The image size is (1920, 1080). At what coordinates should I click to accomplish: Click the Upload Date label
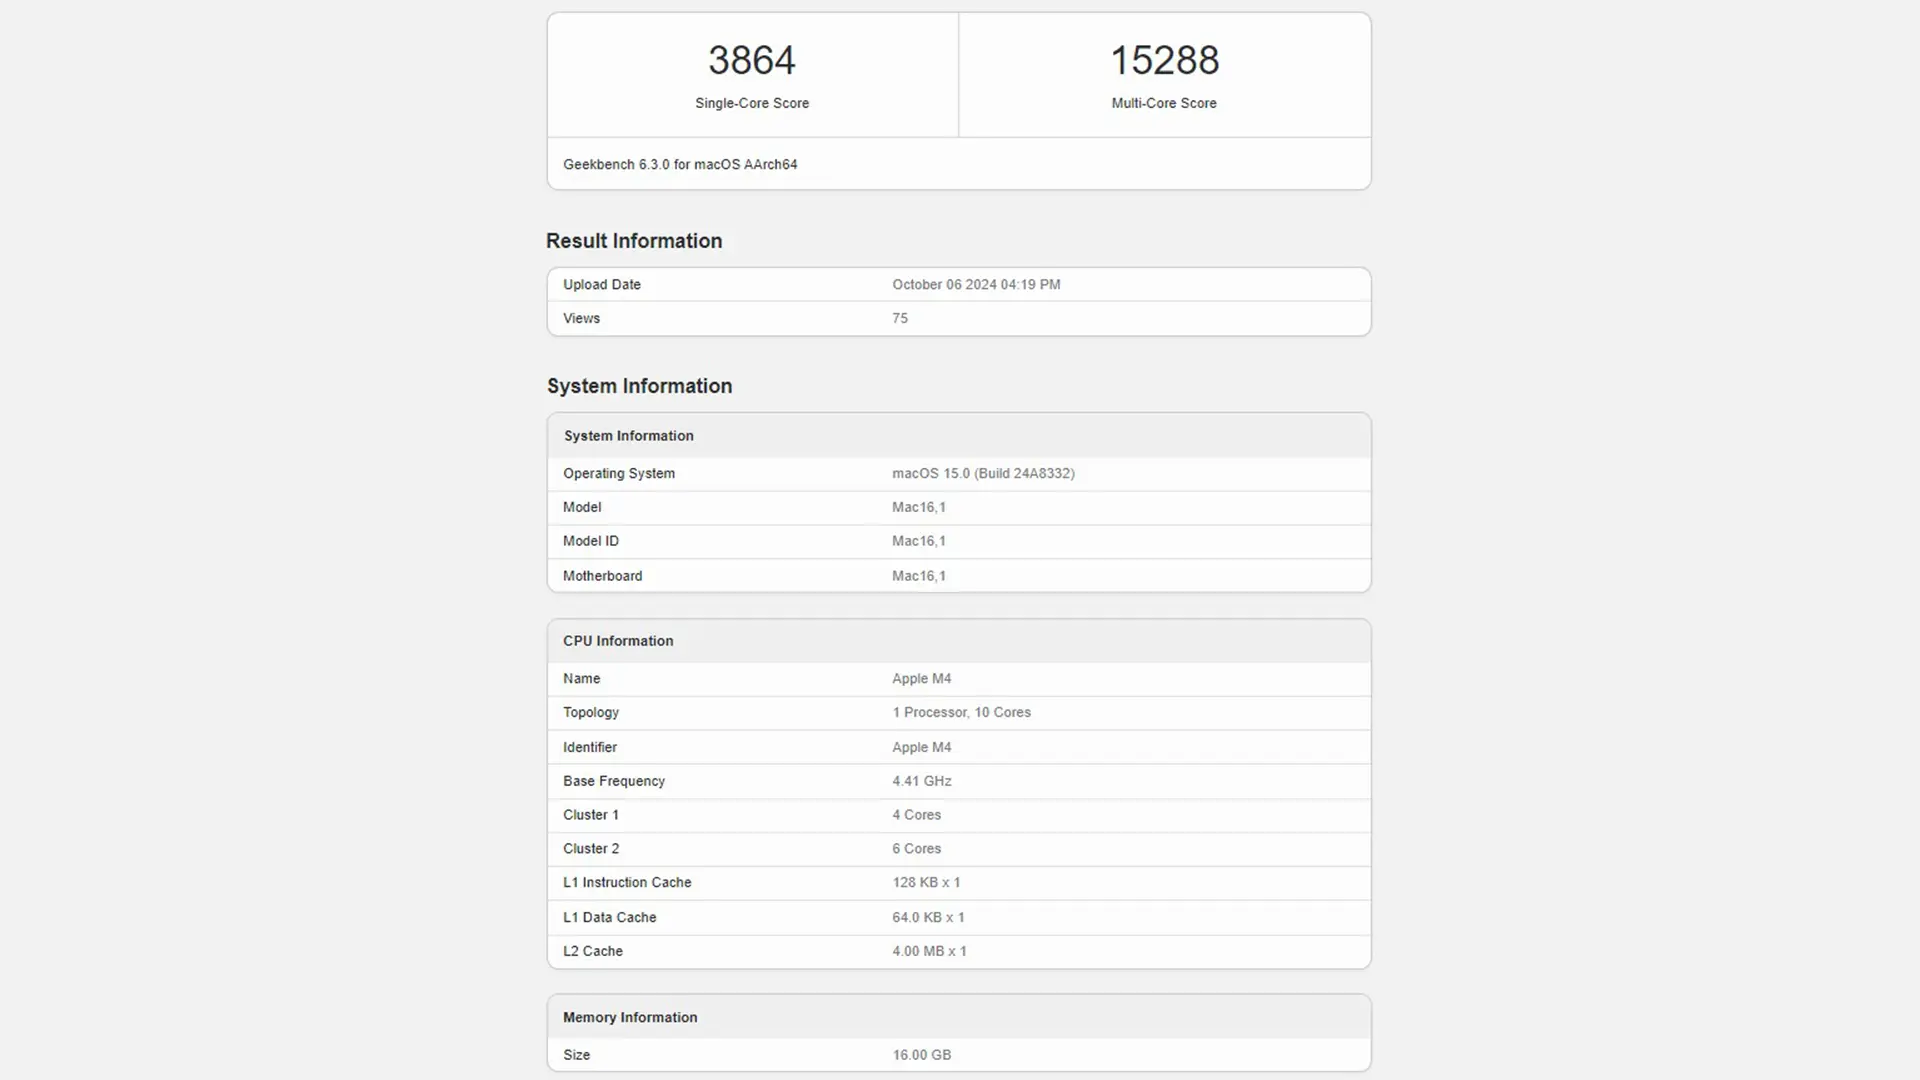[x=602, y=284]
